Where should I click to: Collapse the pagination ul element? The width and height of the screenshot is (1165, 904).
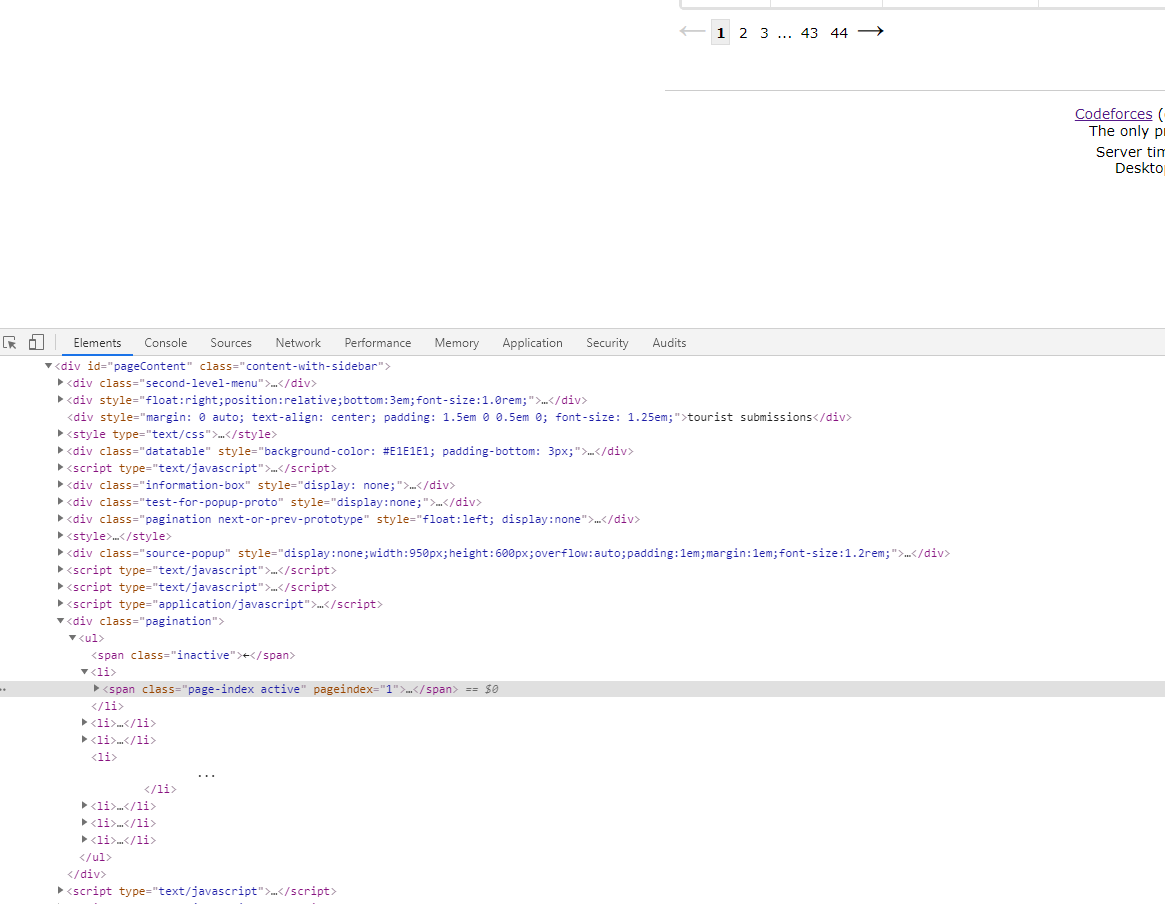(x=72, y=637)
